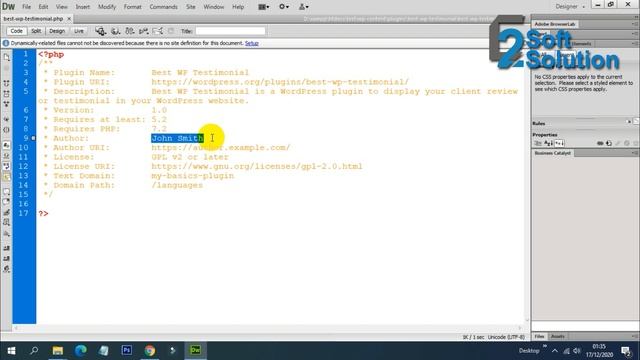Open the Layout dropdown in menu bar
This screenshot has width=640, height=360.
[x=264, y=7]
